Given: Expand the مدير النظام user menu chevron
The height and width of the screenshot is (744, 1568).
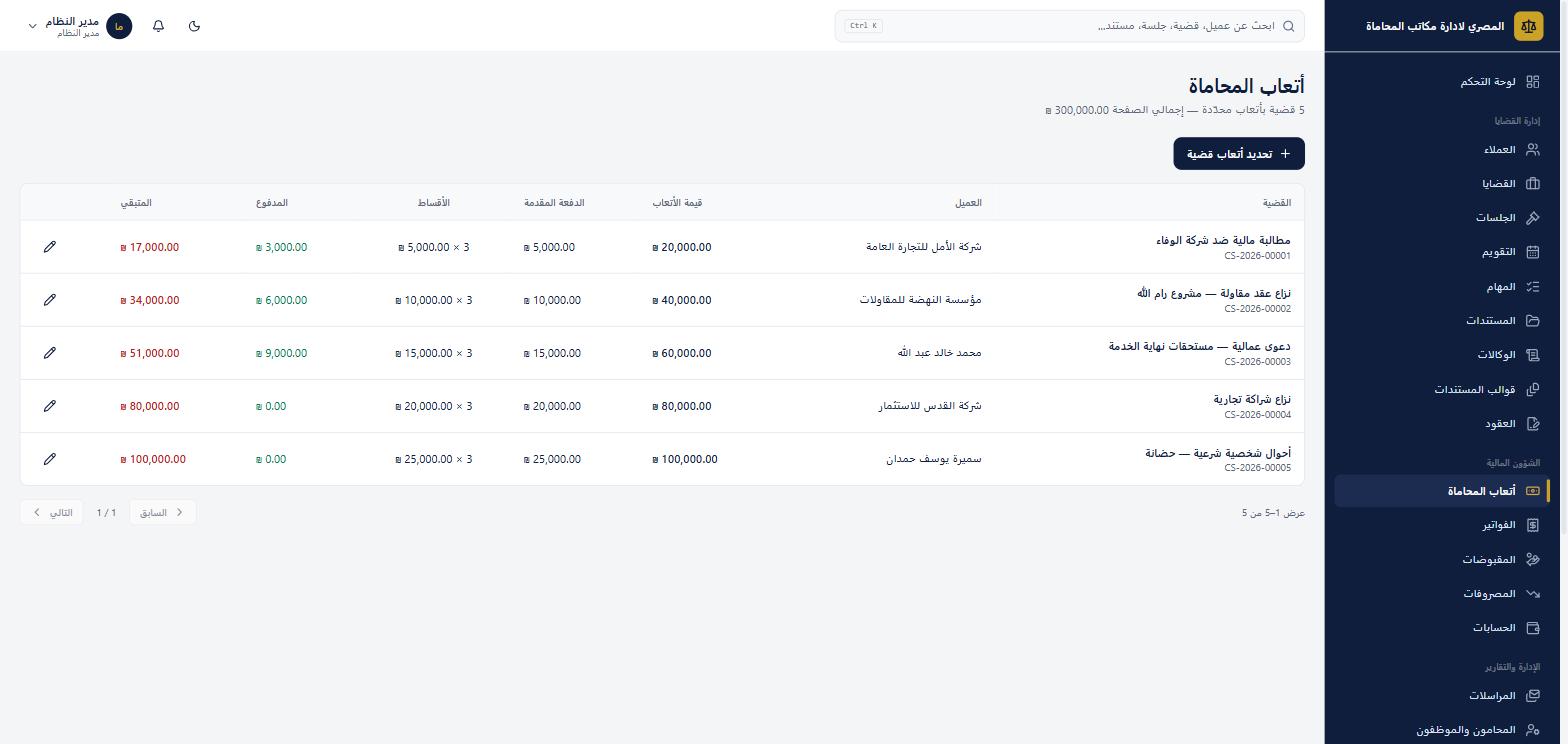Looking at the screenshot, I should [x=32, y=26].
